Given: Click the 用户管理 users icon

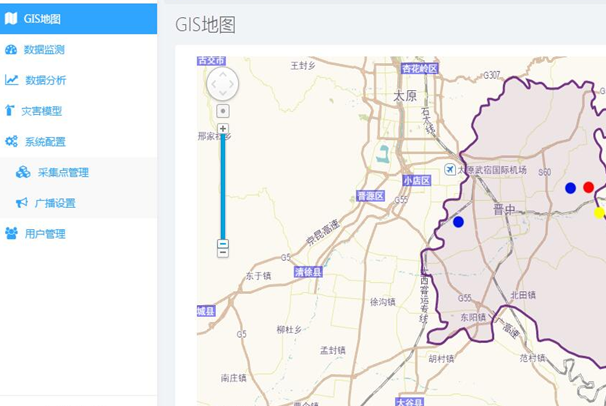Looking at the screenshot, I should (11, 234).
